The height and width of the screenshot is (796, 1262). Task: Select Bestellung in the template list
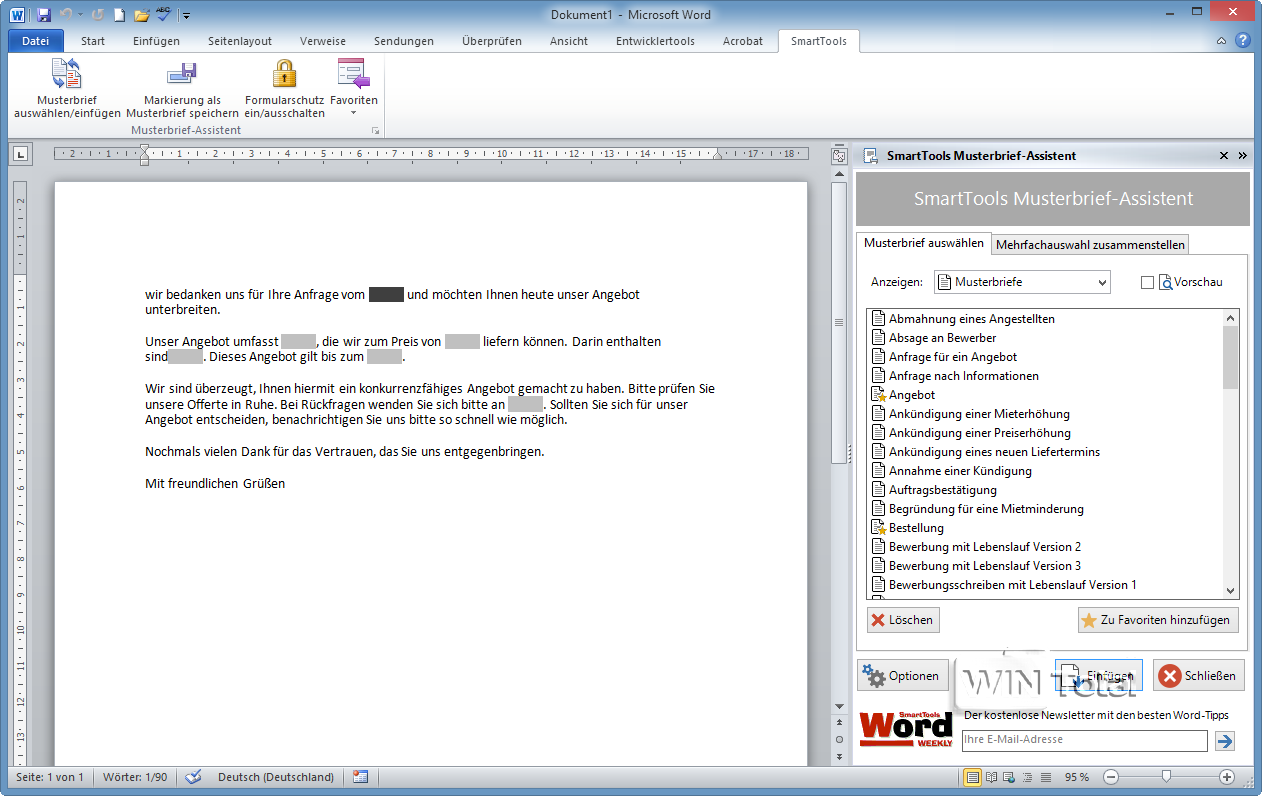(916, 528)
